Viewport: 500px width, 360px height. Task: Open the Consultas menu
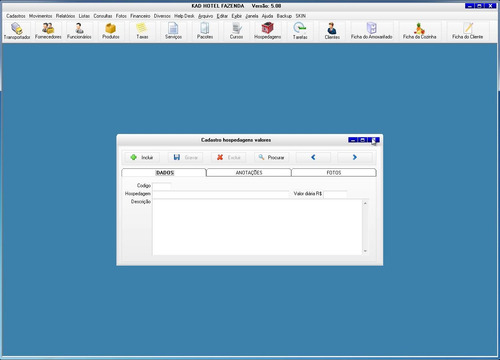pos(103,16)
